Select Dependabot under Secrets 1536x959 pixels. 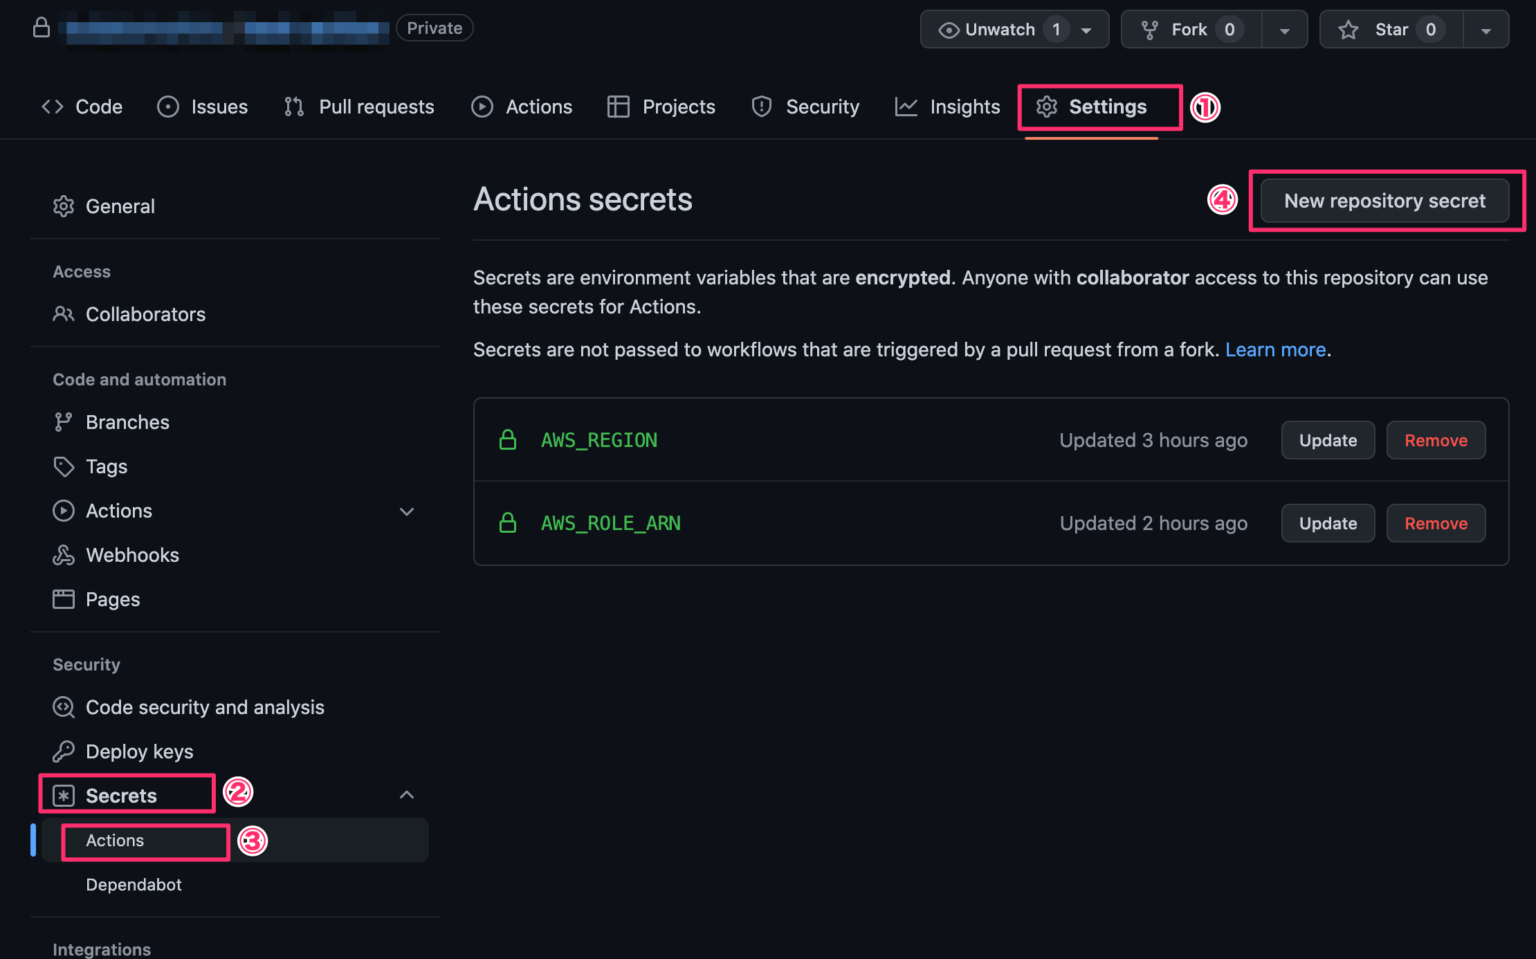(133, 885)
